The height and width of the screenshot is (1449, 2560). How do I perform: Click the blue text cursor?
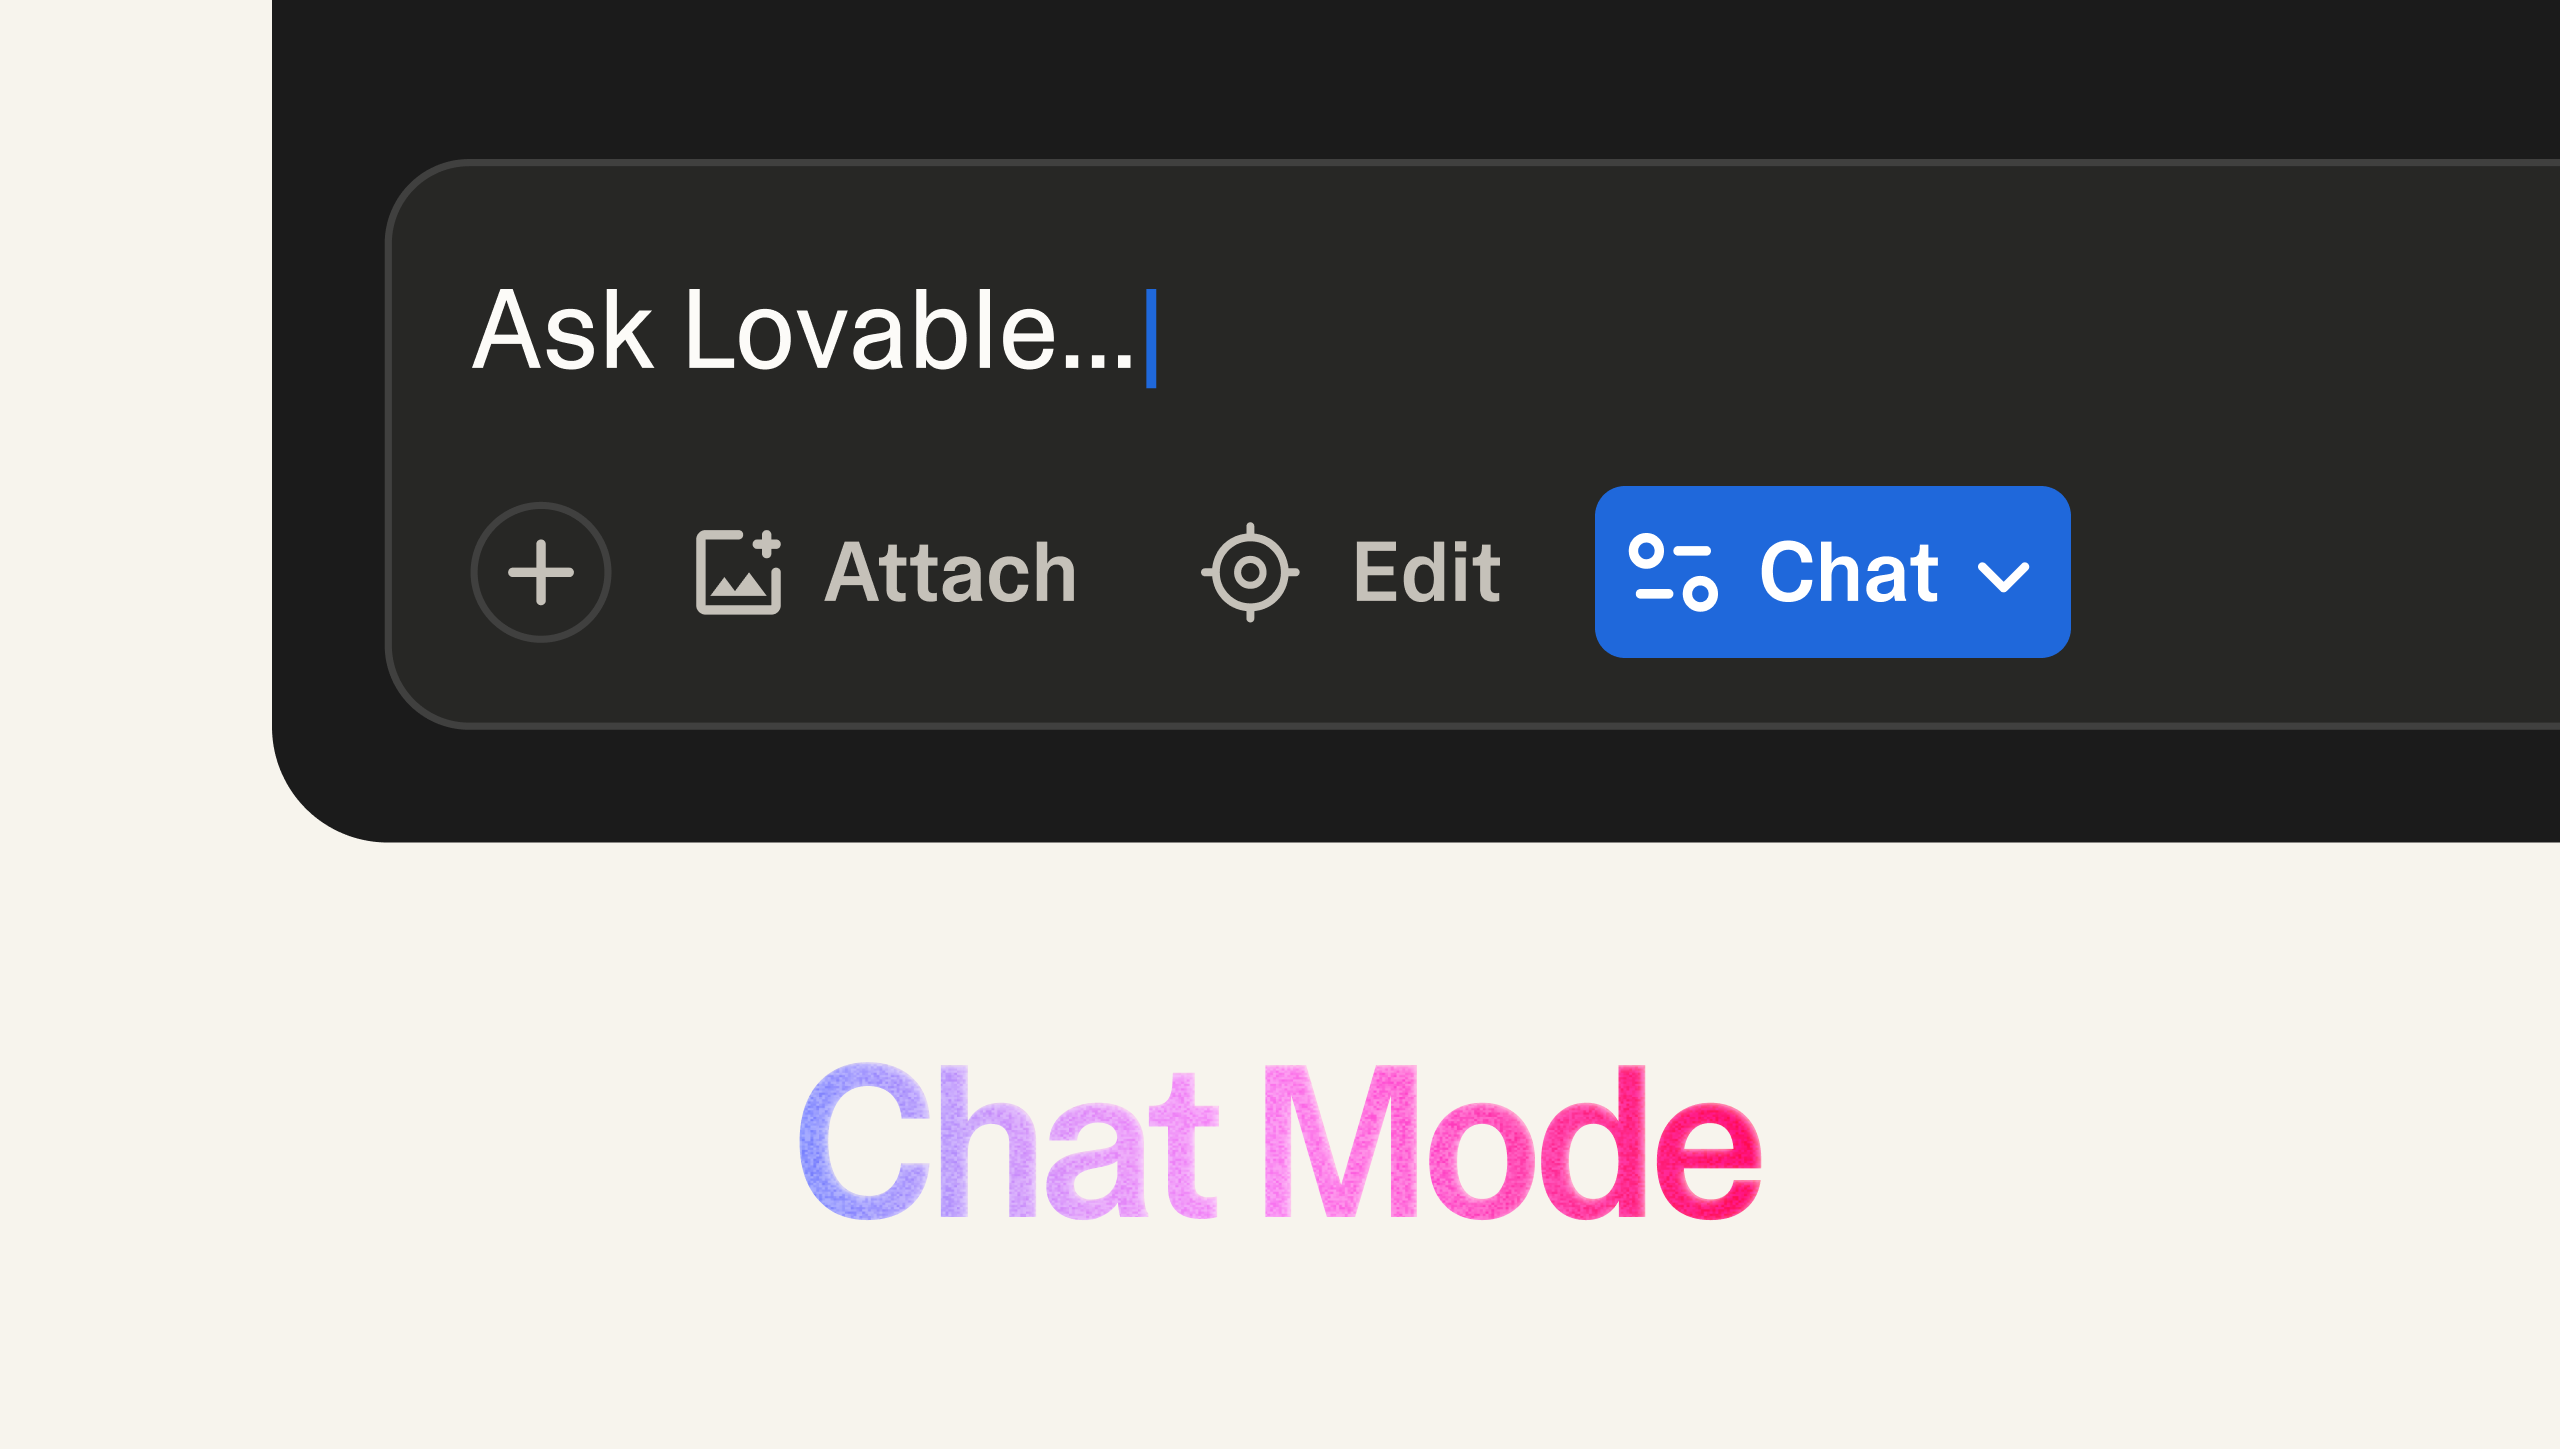point(1151,338)
